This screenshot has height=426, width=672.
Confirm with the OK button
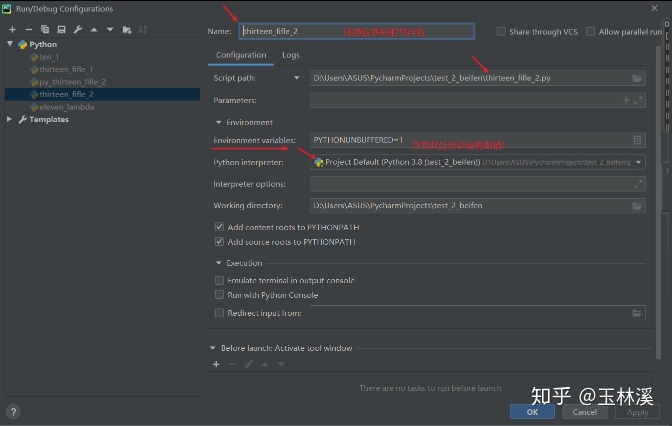point(532,412)
